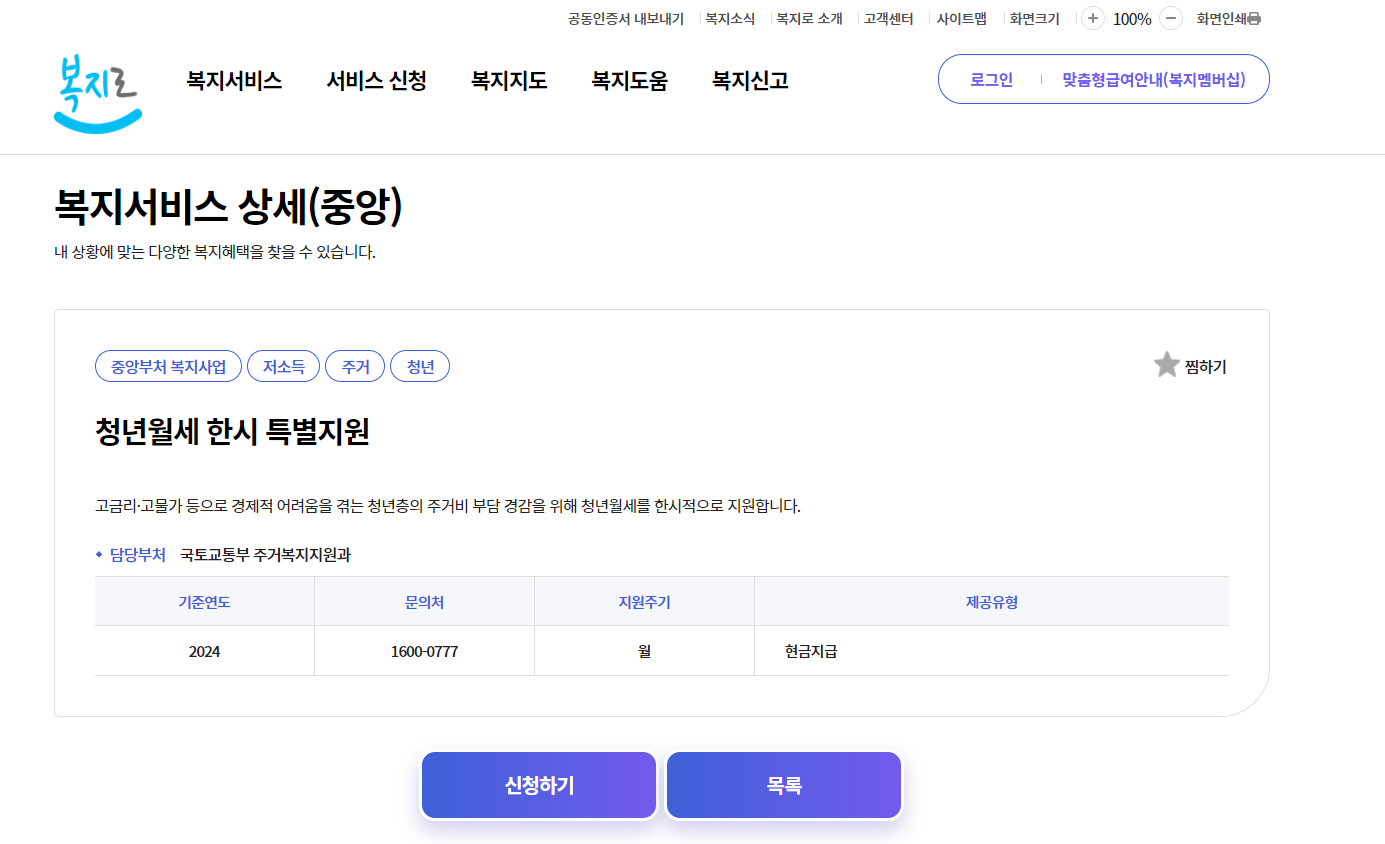Open the 사이트맵 page

pyautogui.click(x=964, y=18)
